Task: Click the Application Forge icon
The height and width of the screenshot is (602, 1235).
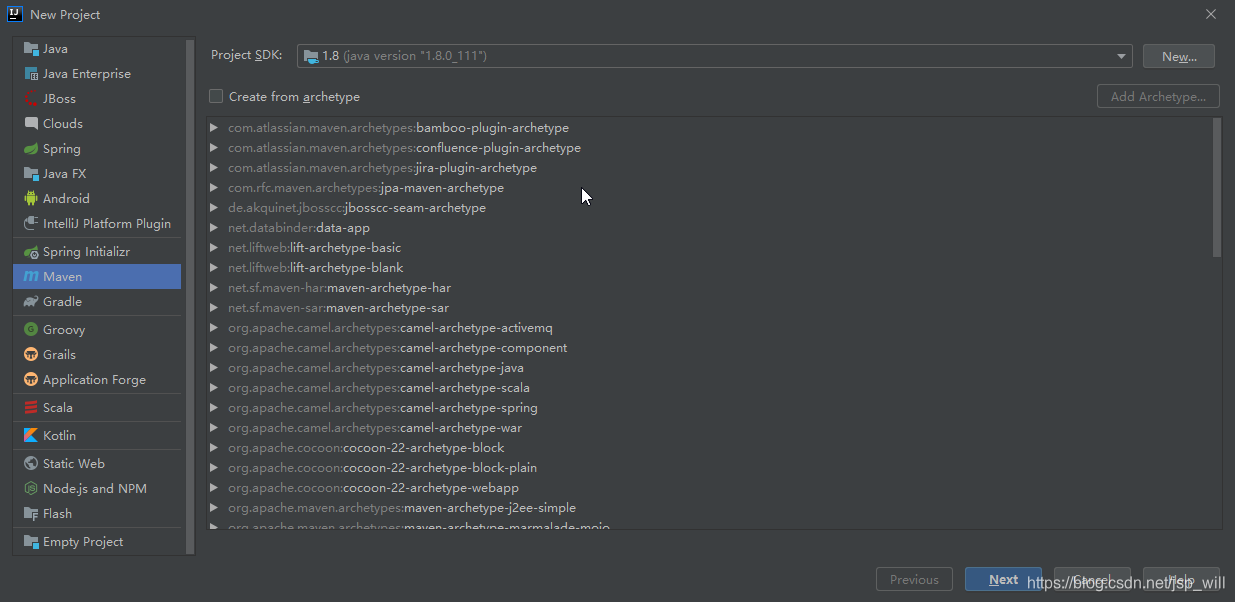Action: pos(31,379)
